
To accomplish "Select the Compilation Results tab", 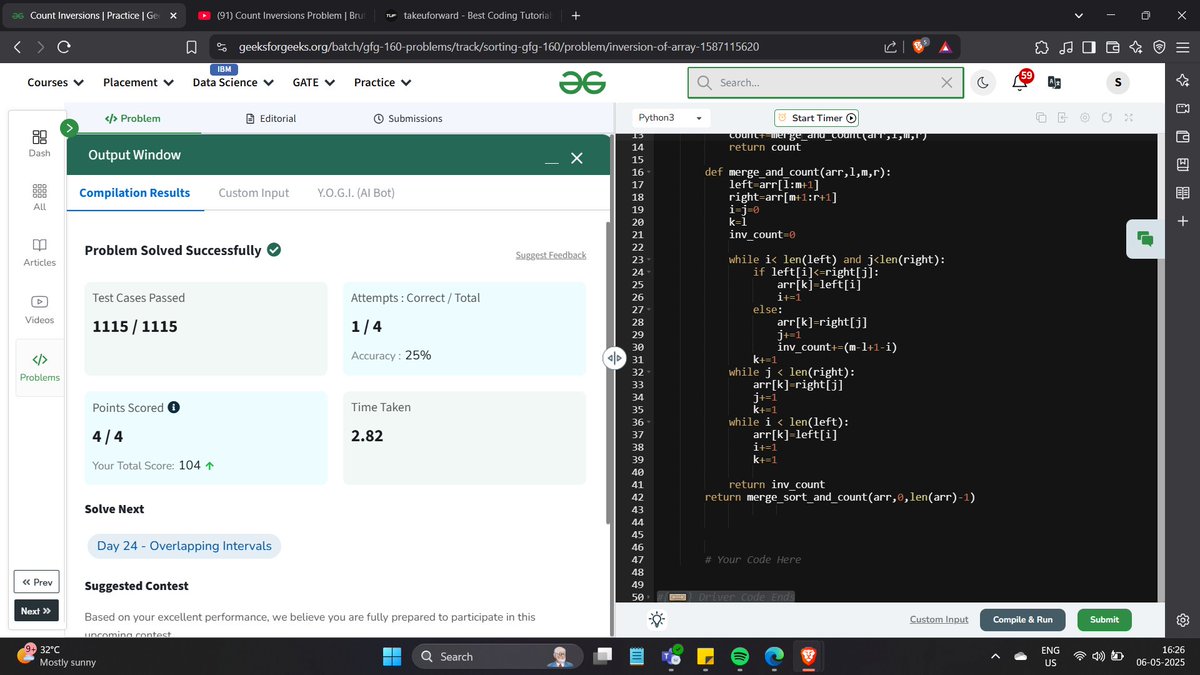I will [x=134, y=193].
